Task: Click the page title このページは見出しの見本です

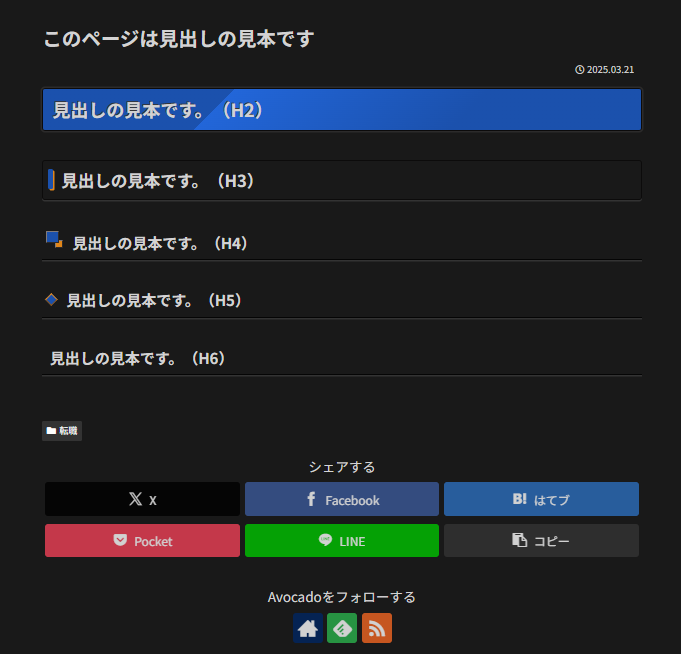Action: click(x=179, y=39)
